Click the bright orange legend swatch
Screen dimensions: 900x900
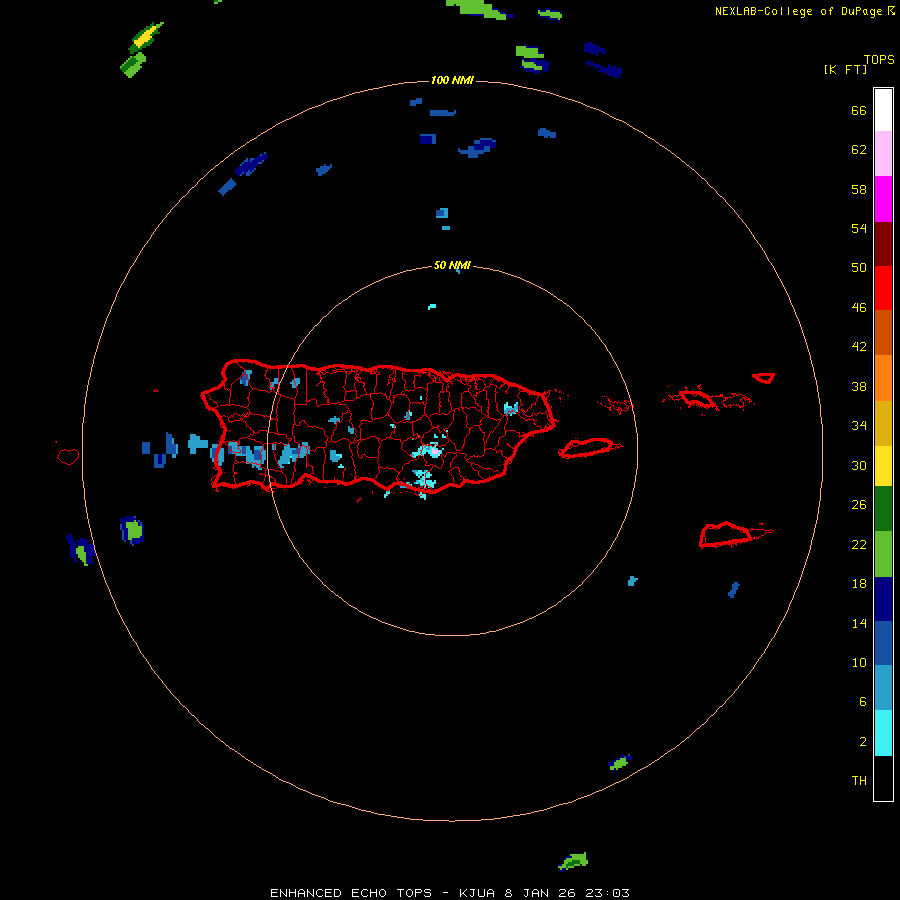tap(883, 378)
